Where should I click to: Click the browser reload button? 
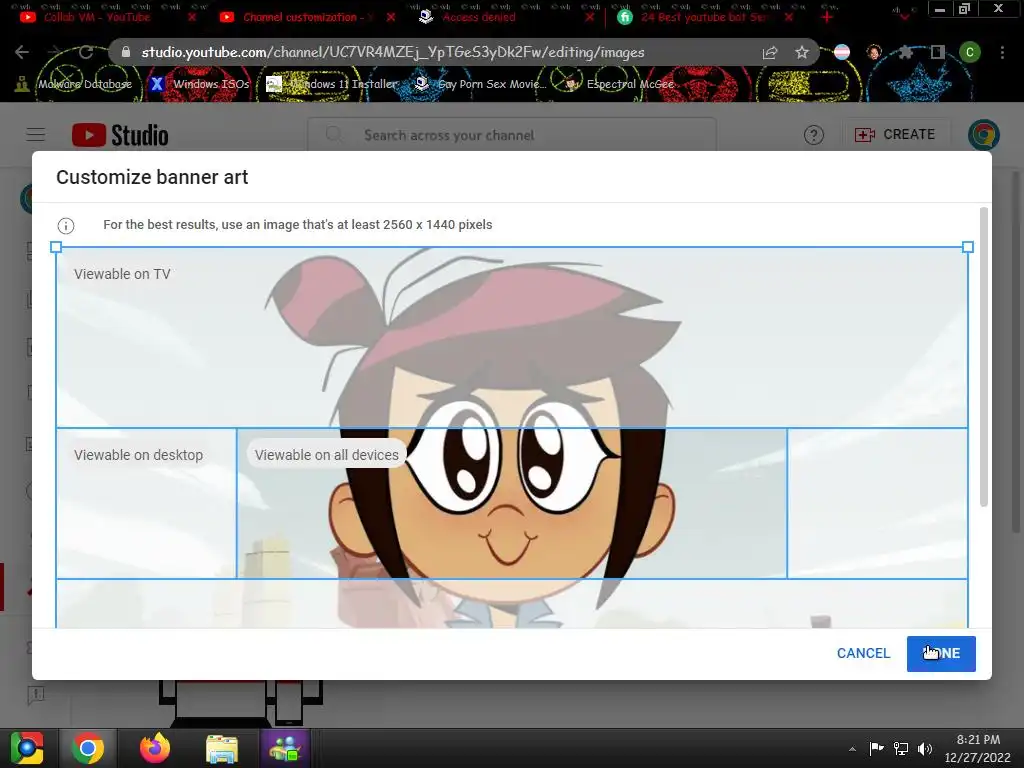click(x=86, y=52)
